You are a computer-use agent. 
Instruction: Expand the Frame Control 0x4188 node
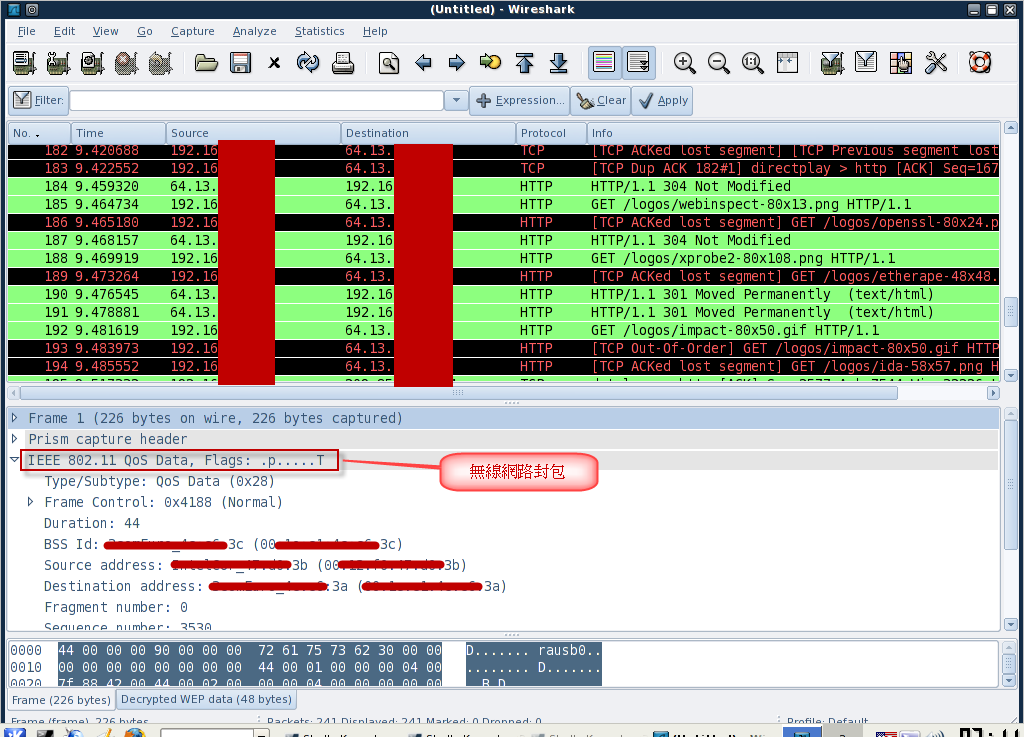(x=30, y=502)
